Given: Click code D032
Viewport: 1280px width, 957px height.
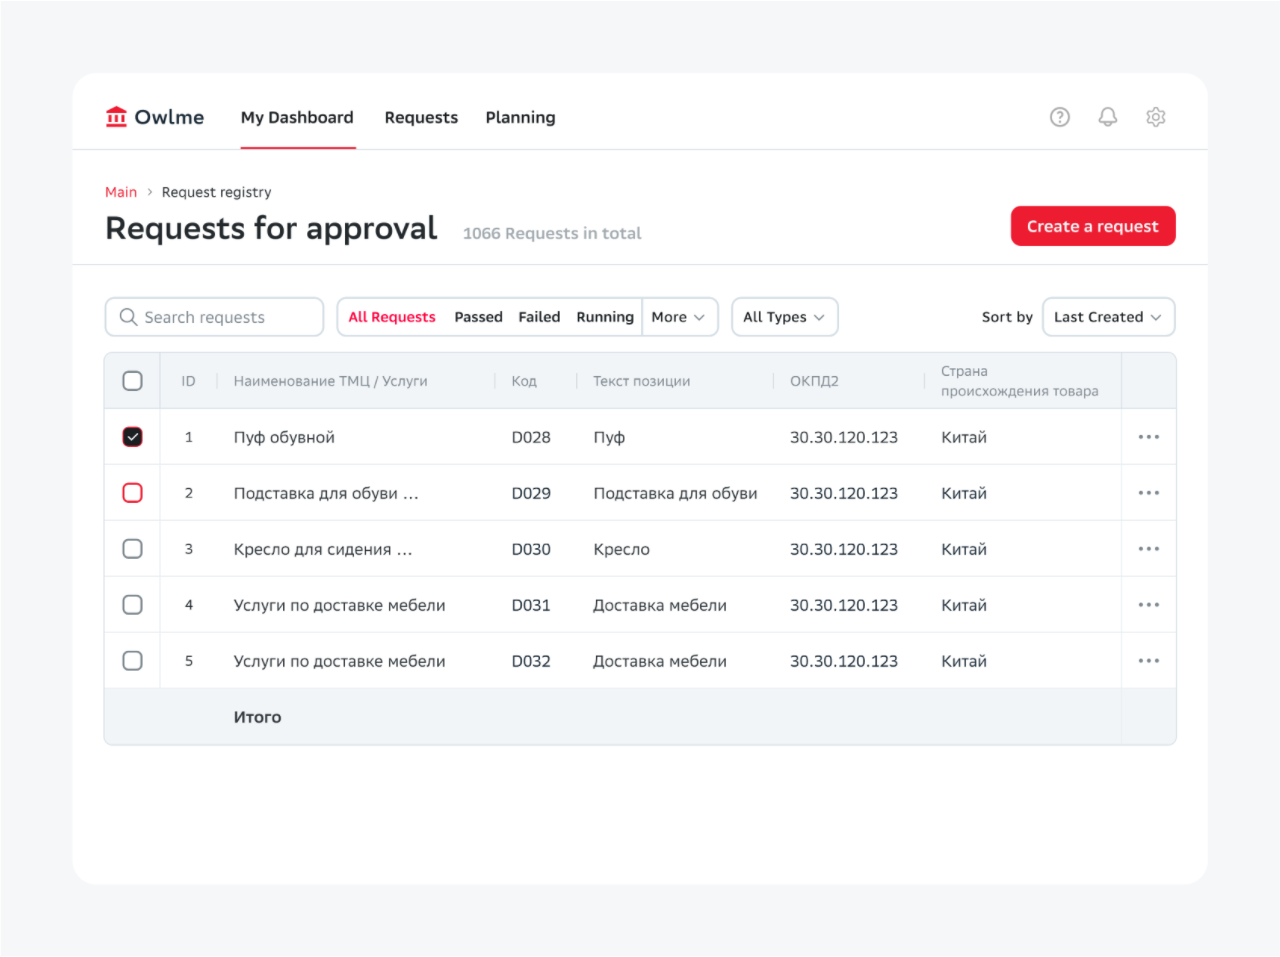Looking at the screenshot, I should (x=531, y=661).
